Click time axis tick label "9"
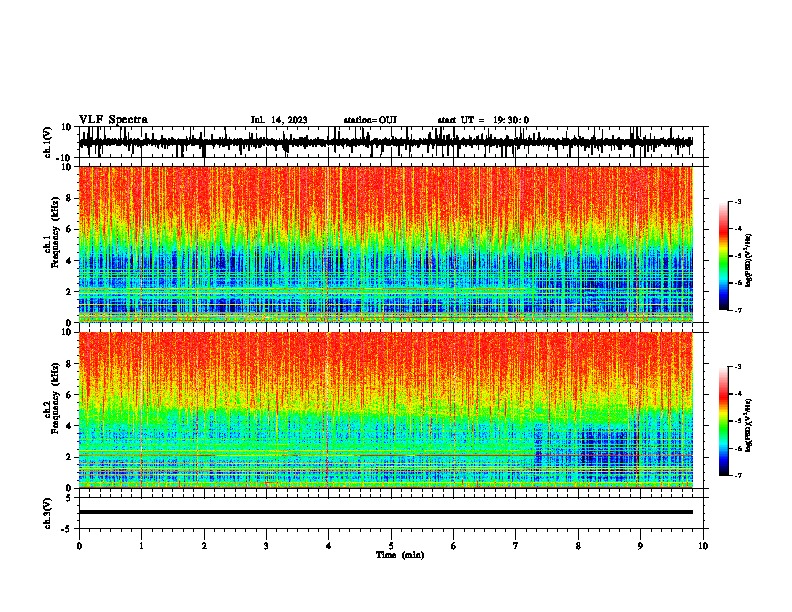The width and height of the screenshot is (792, 612). coord(640,546)
